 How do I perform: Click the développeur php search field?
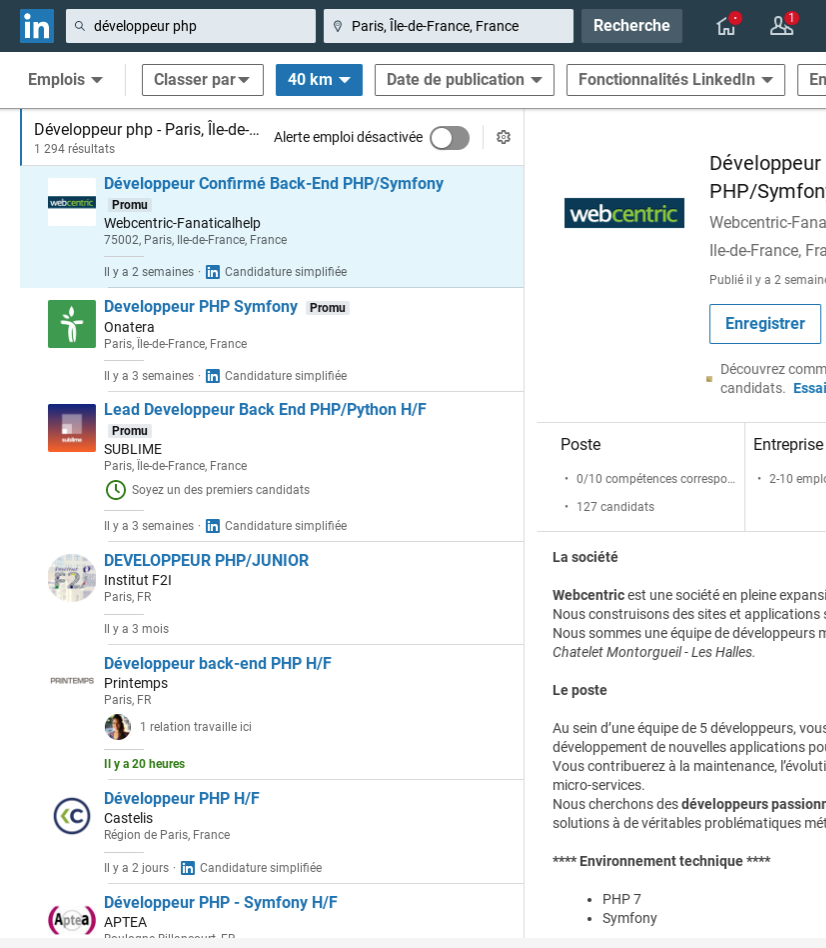190,26
